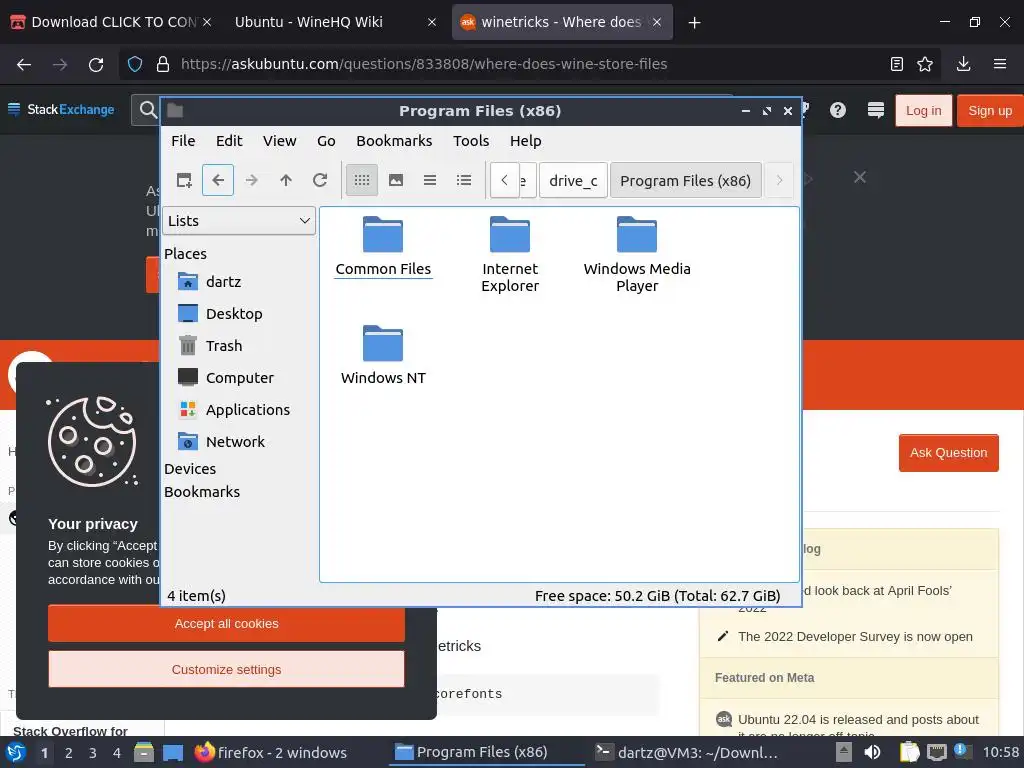This screenshot has width=1024, height=768.
Task: Open File menu in file manager
Action: [183, 141]
